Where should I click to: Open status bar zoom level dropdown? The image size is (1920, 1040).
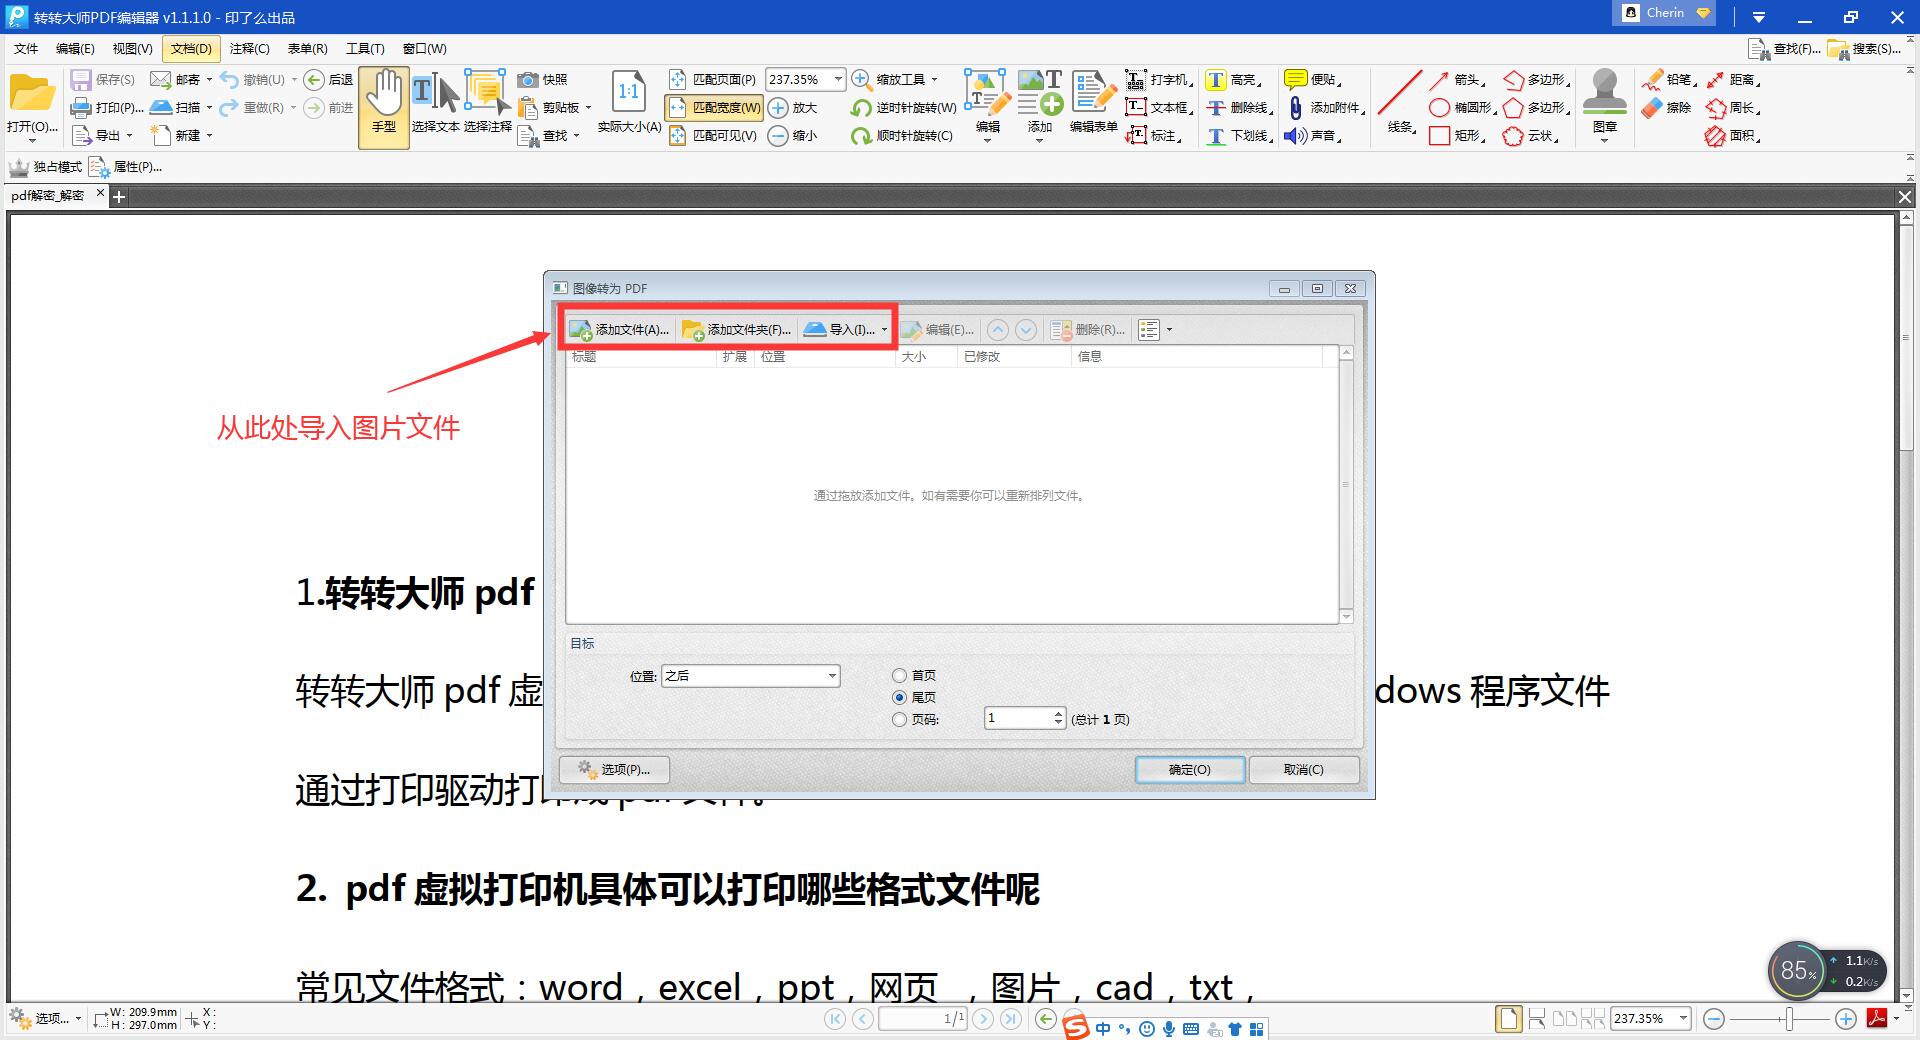(1683, 1018)
